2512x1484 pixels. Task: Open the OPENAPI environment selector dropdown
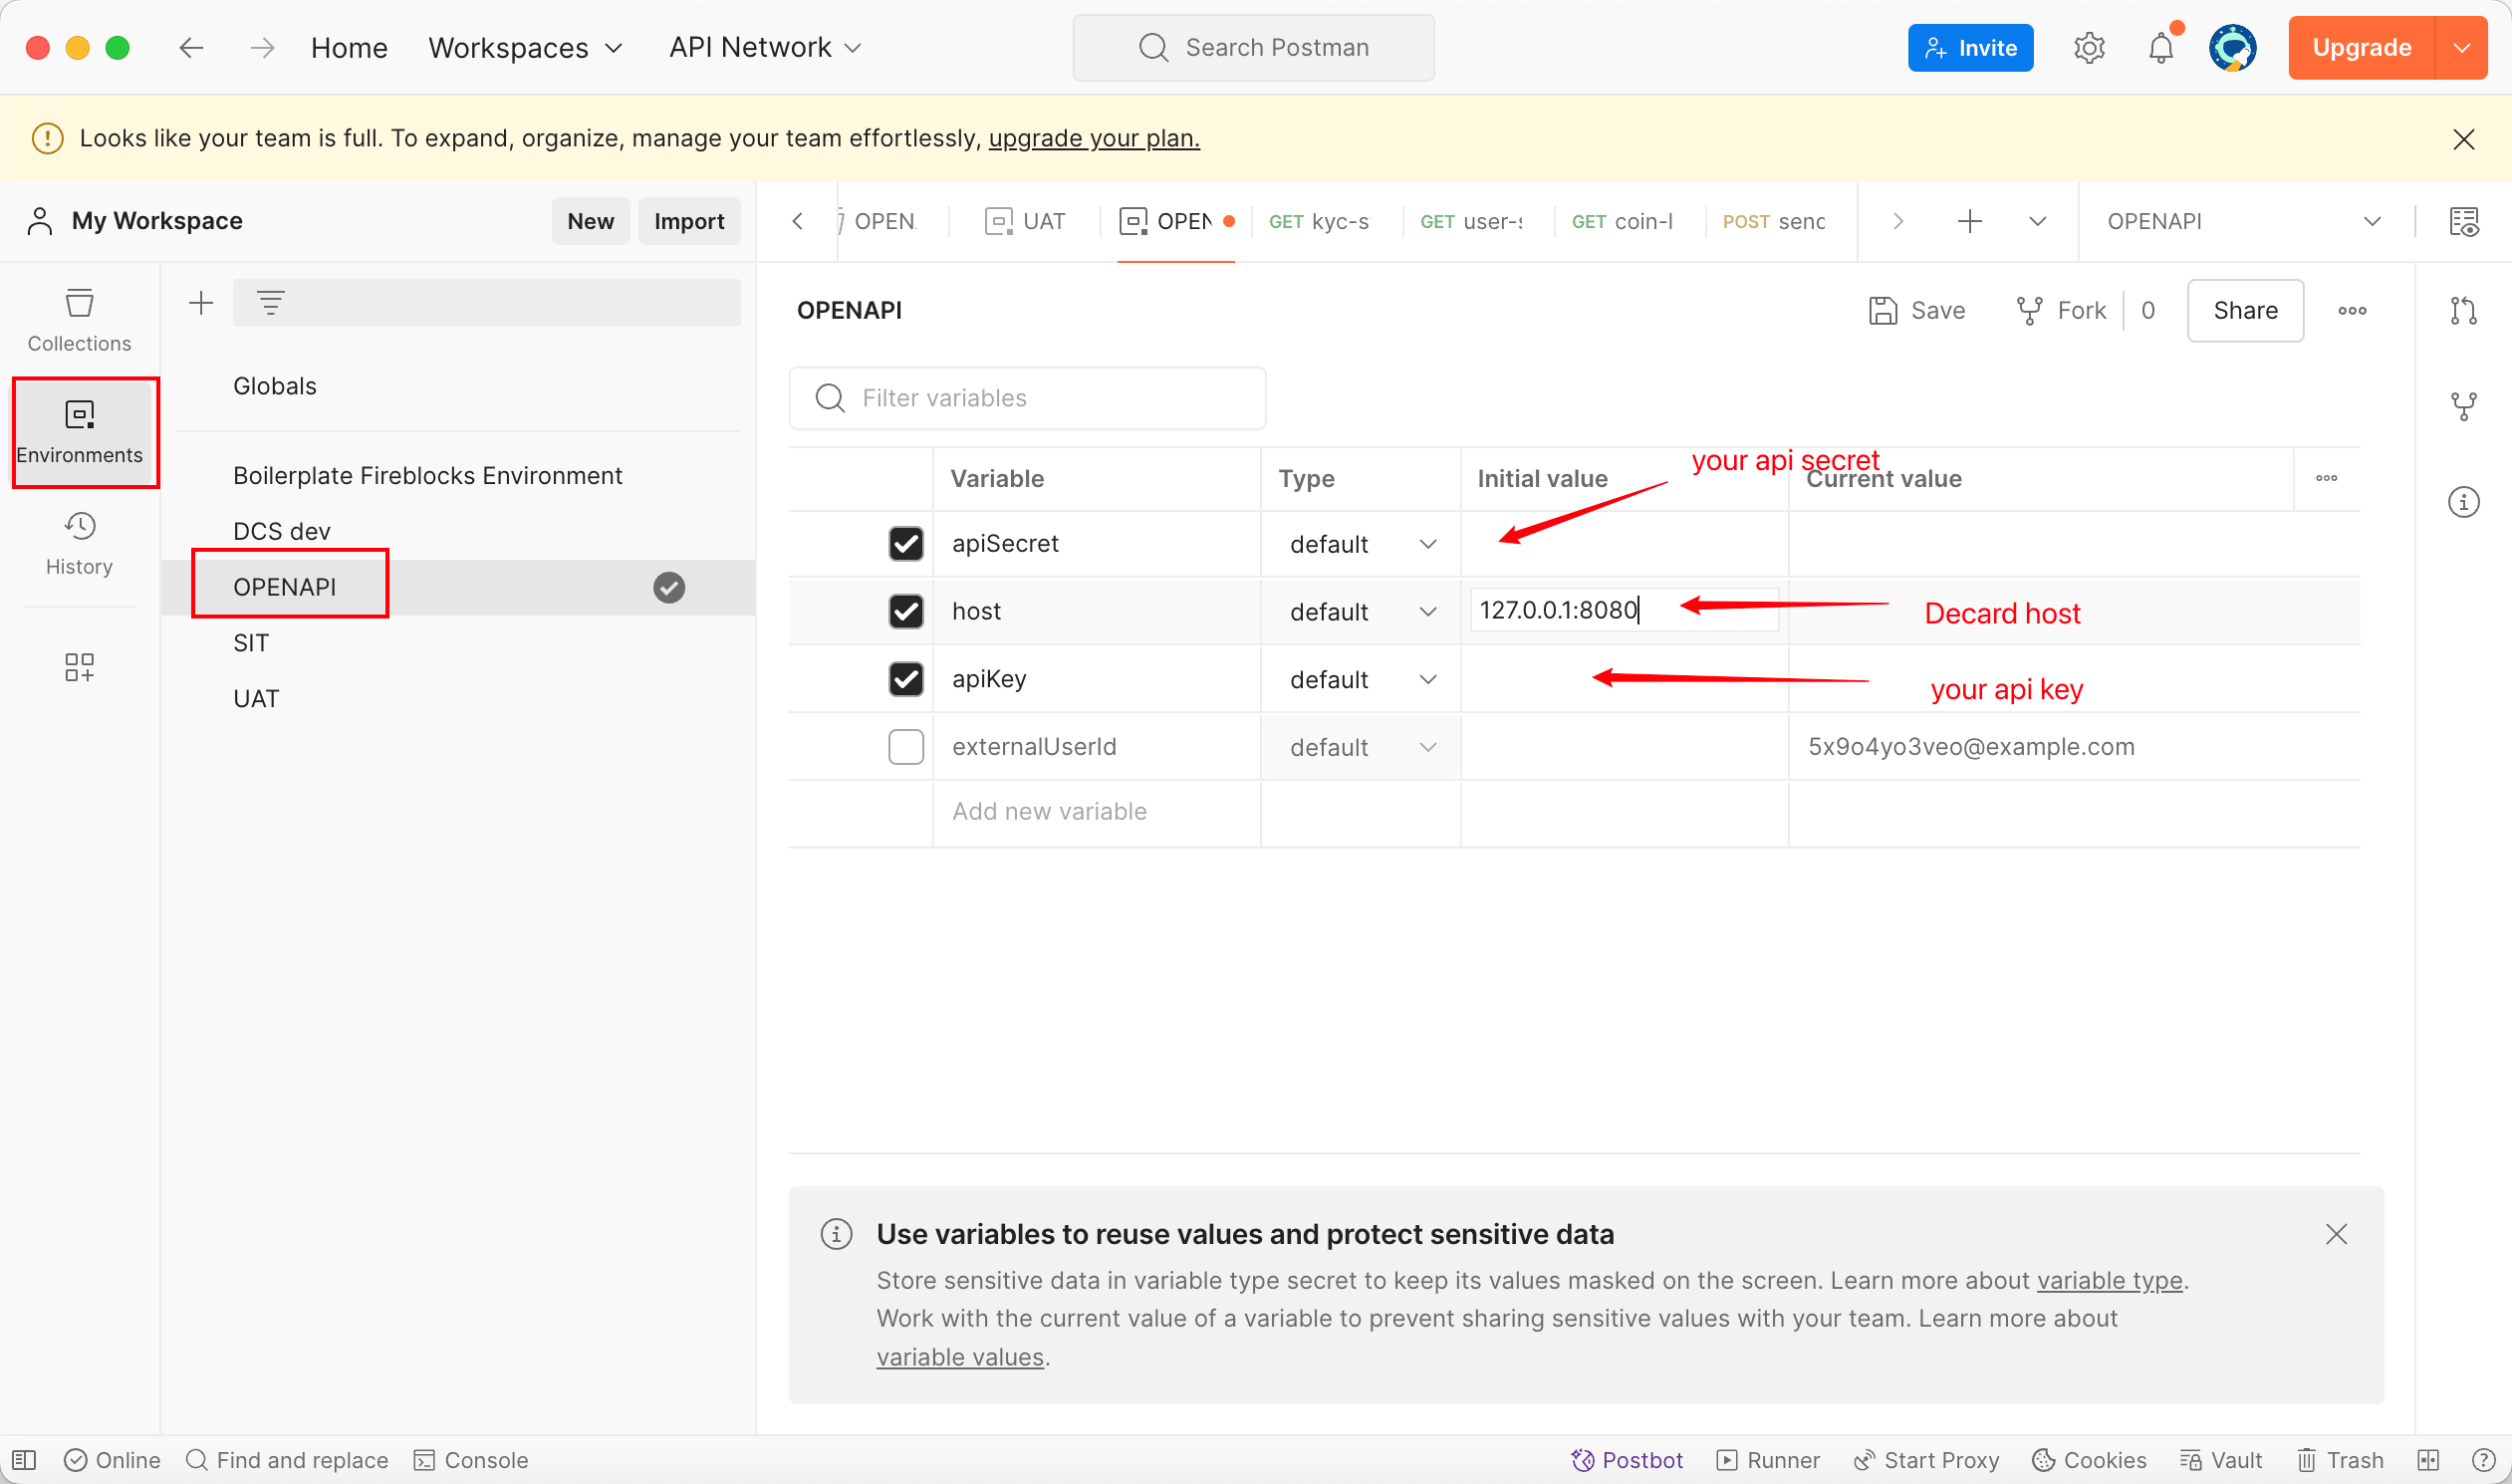tap(2243, 221)
